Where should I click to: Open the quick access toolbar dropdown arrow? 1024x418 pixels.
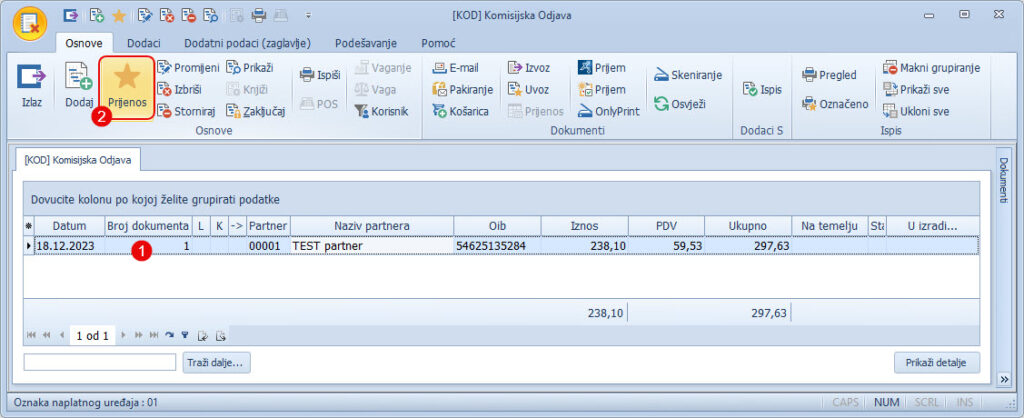pos(308,16)
